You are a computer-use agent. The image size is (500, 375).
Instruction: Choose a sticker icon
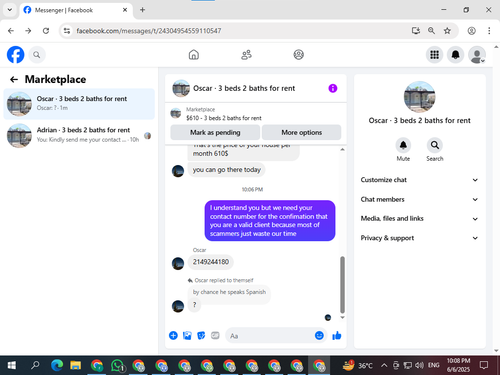pyautogui.click(x=201, y=335)
